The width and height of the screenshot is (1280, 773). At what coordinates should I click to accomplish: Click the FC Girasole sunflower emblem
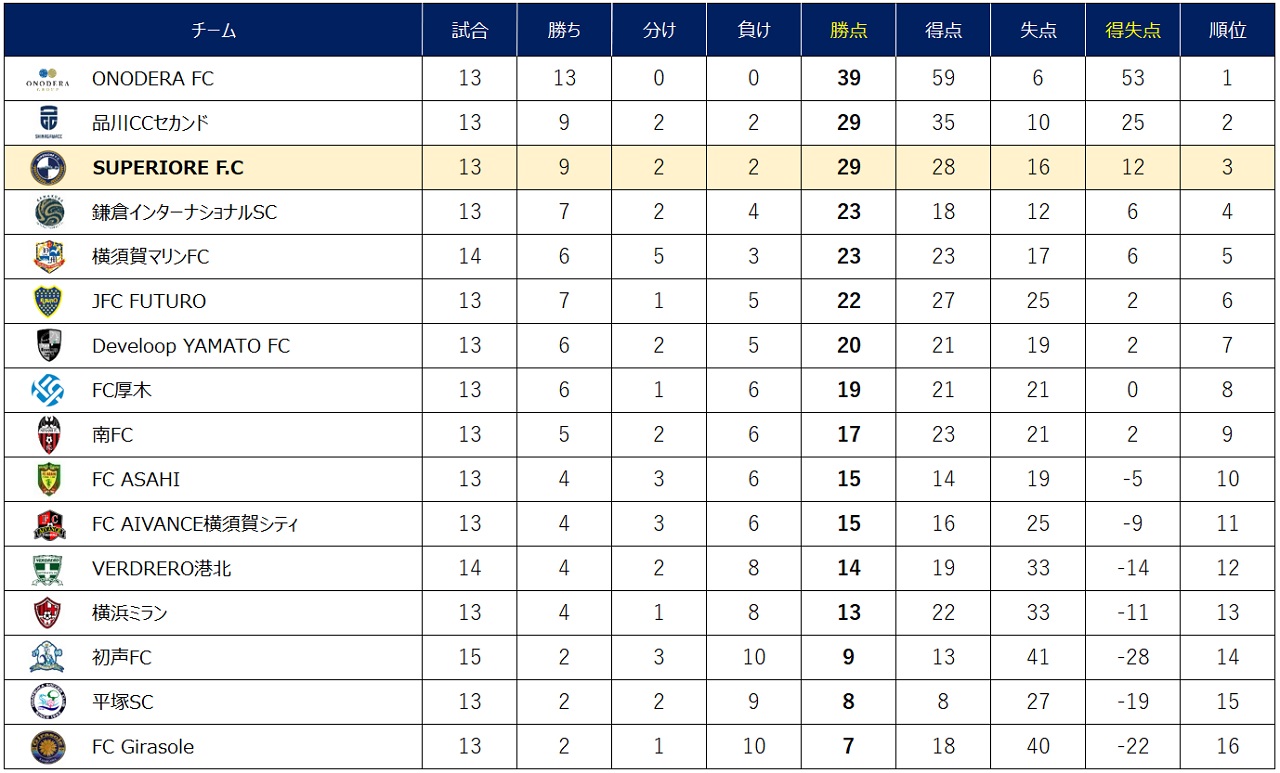coord(48,747)
